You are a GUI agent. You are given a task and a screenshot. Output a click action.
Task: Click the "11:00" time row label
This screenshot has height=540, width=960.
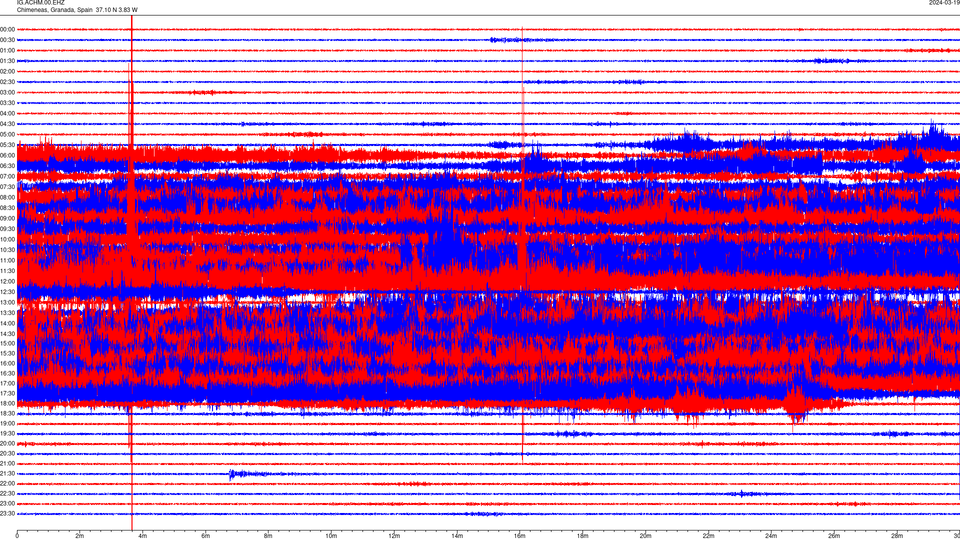(7, 260)
